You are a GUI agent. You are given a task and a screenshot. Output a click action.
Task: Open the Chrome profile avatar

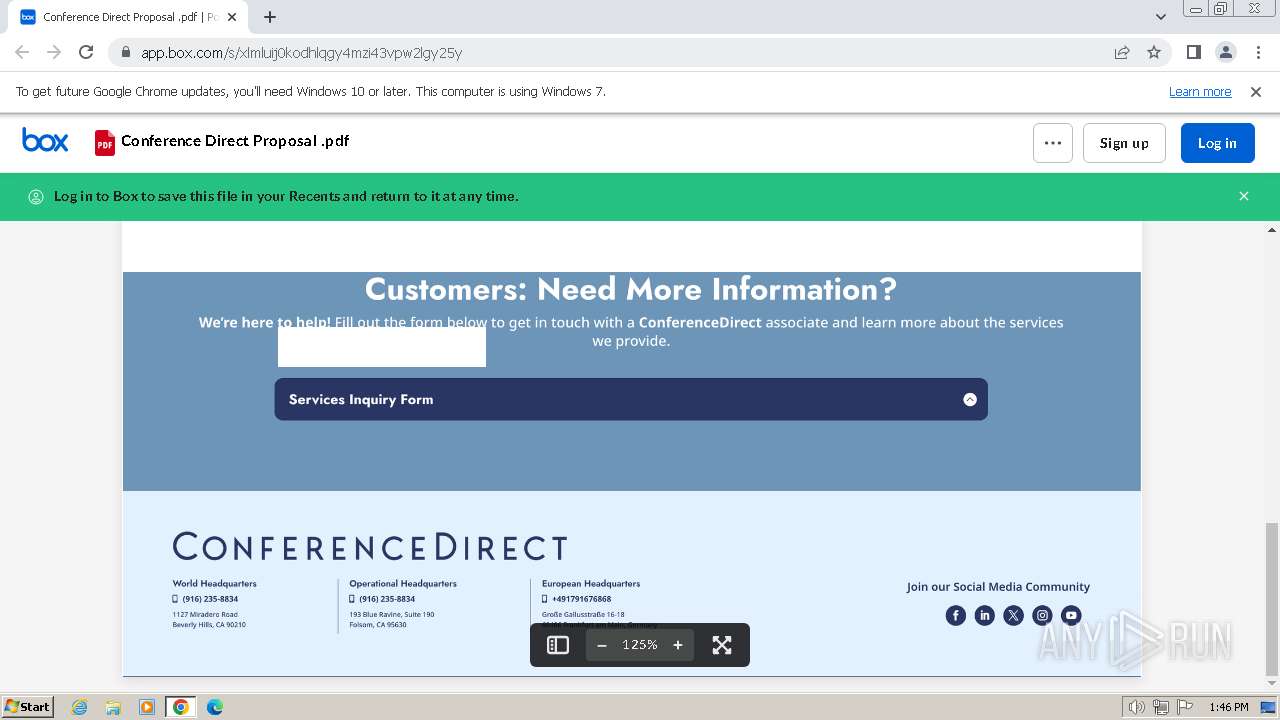pos(1225,52)
